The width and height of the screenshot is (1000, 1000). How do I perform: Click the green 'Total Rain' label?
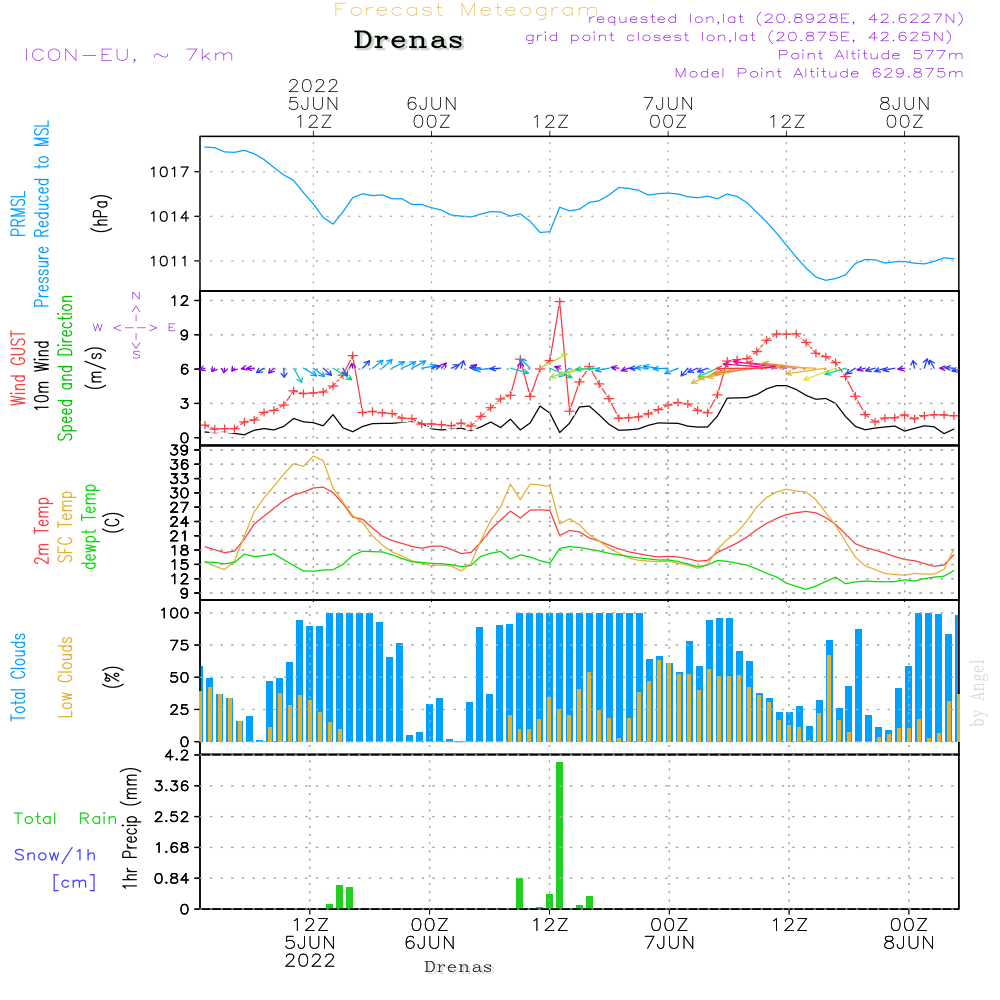click(66, 819)
